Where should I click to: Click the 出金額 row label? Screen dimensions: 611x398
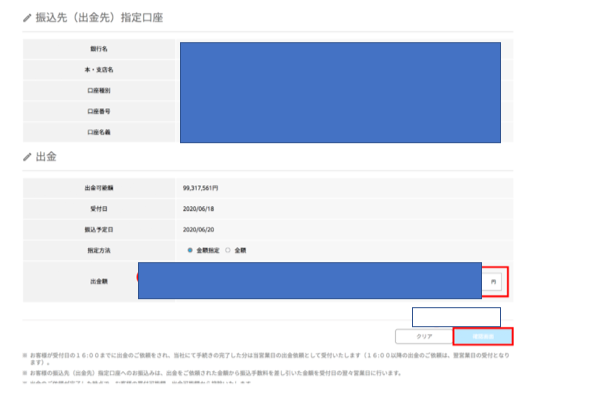click(x=99, y=281)
